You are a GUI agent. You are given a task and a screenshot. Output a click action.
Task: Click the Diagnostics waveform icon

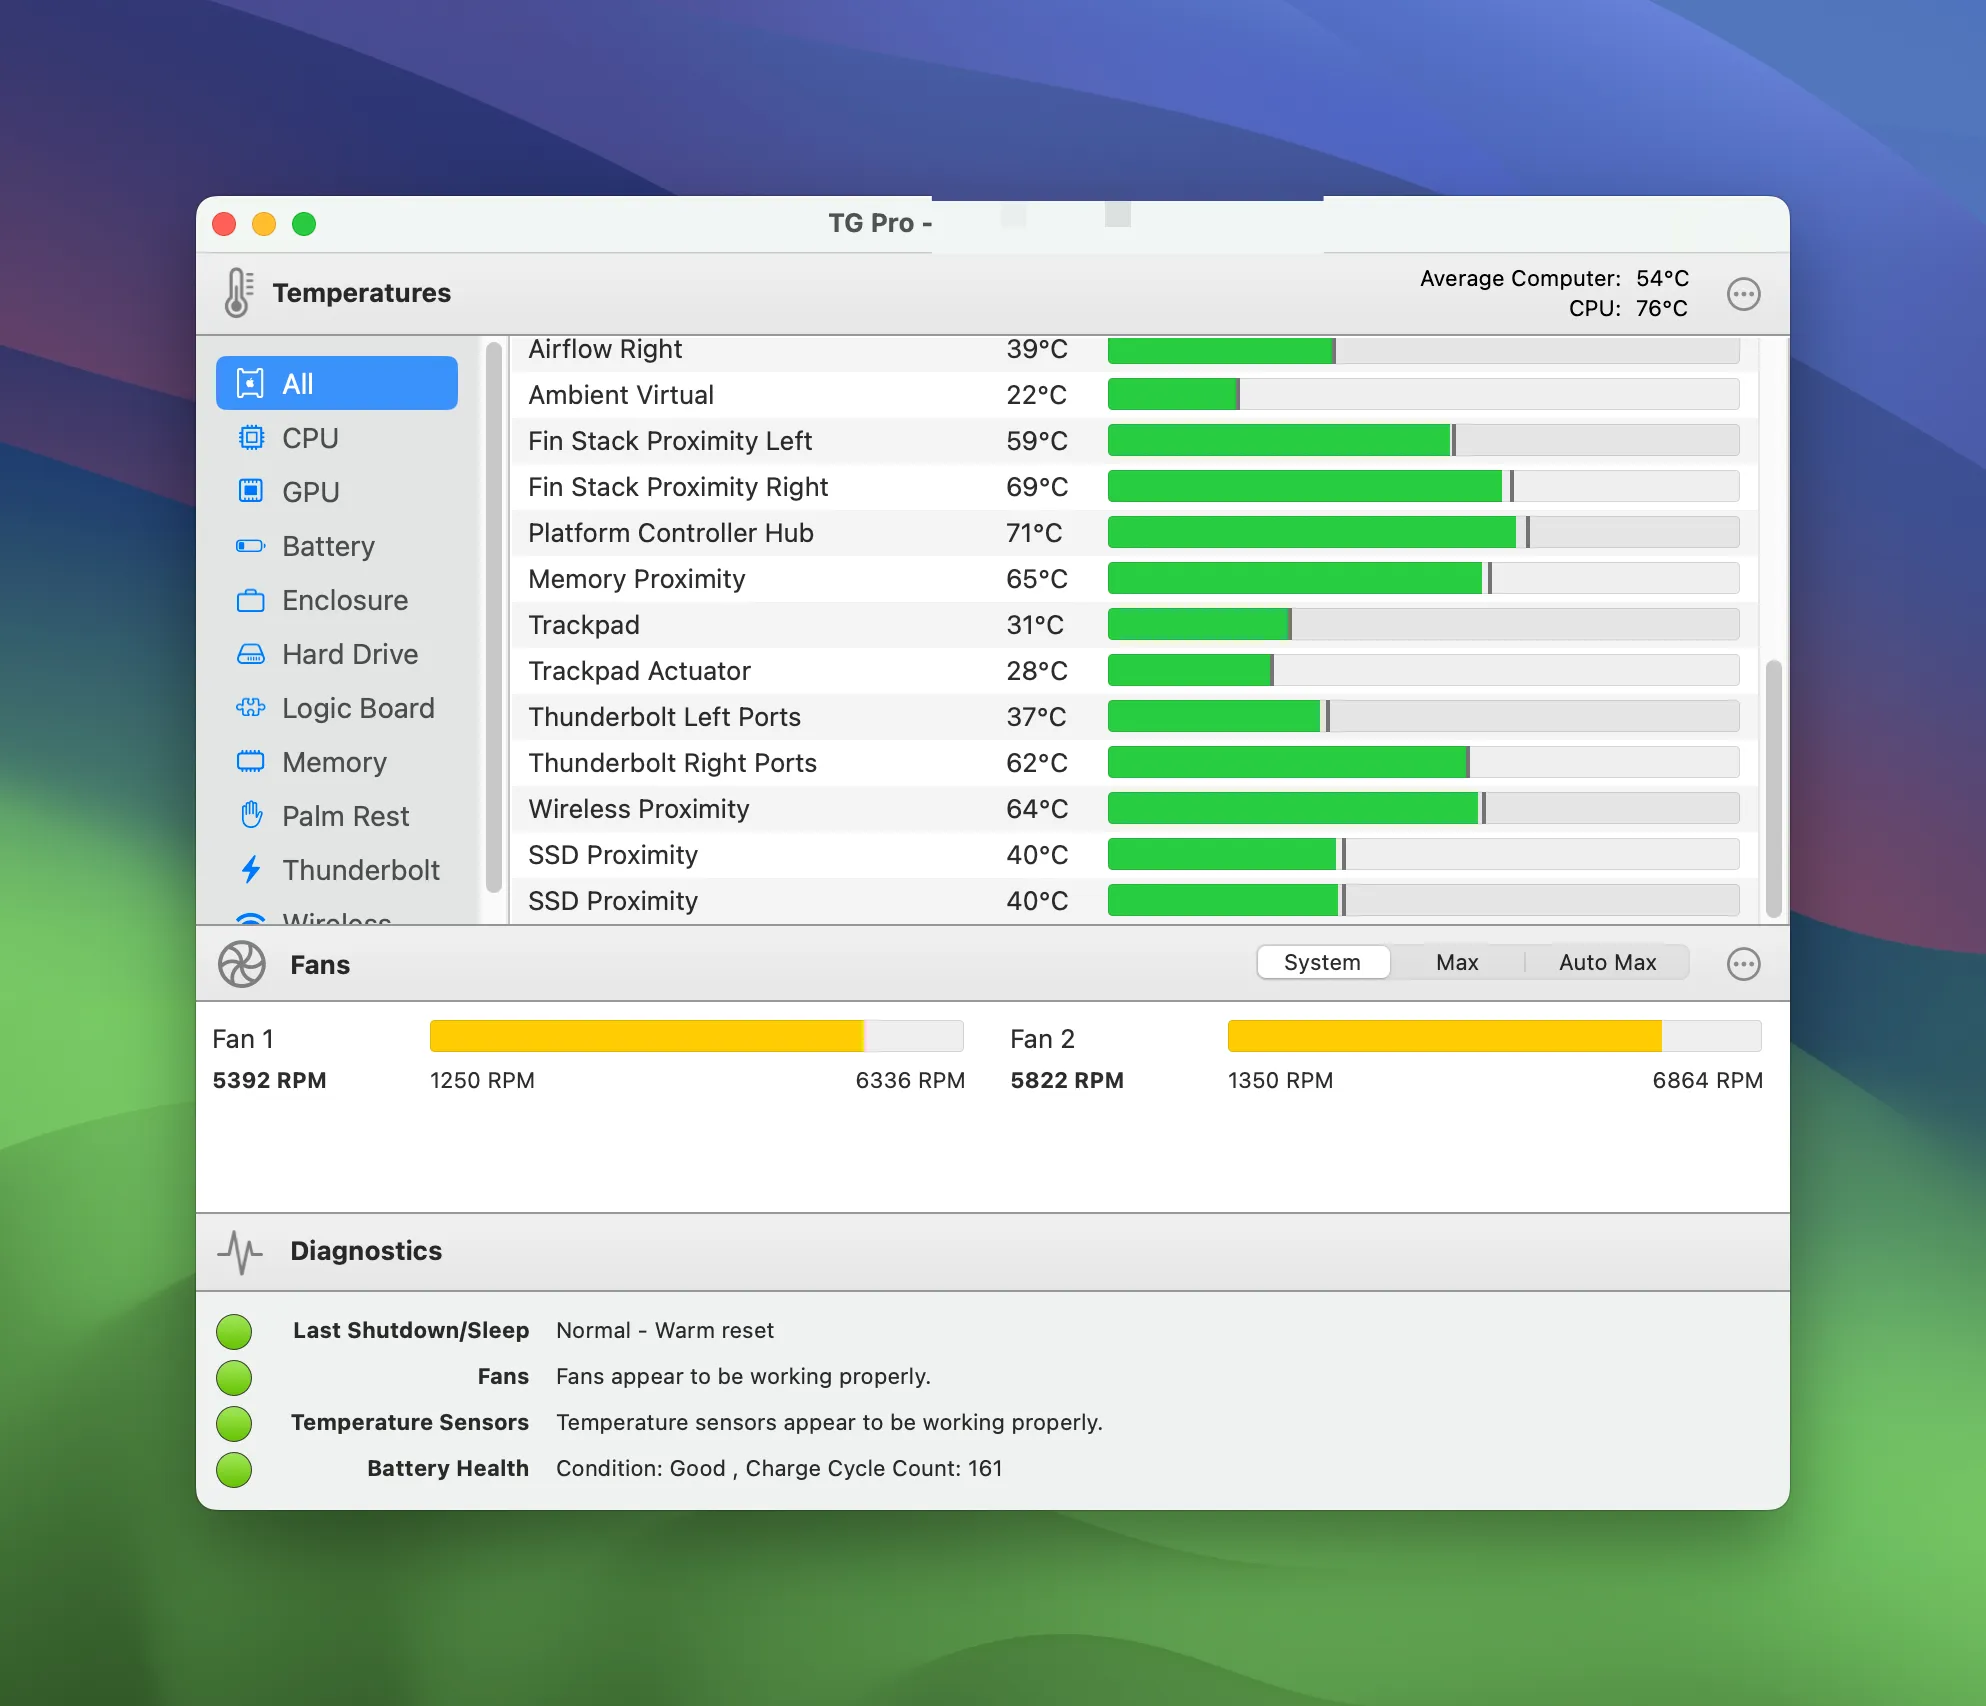(x=240, y=1251)
